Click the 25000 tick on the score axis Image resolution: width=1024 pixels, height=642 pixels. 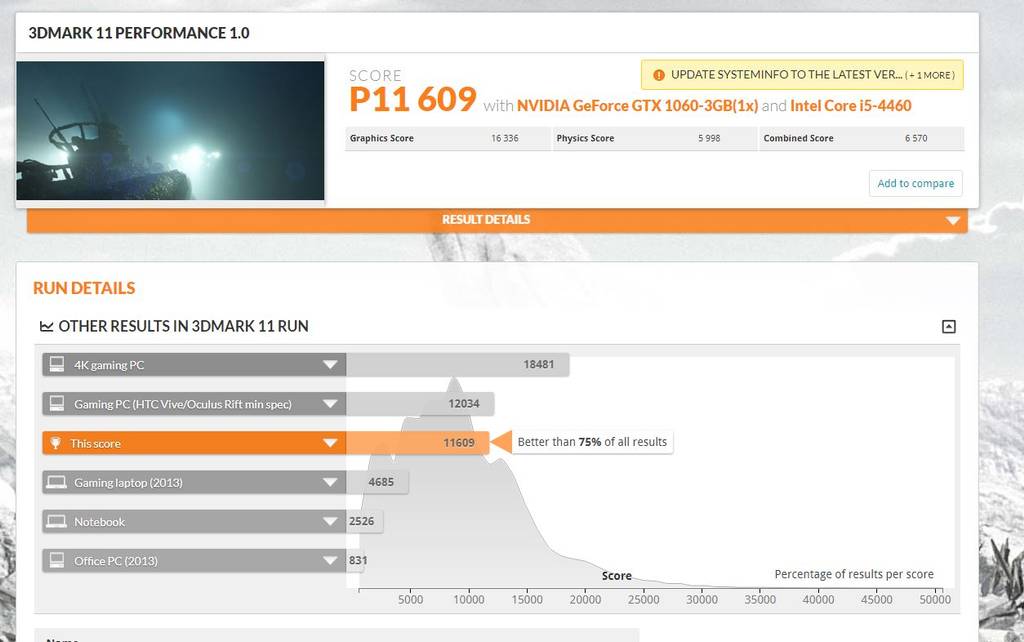tap(644, 600)
